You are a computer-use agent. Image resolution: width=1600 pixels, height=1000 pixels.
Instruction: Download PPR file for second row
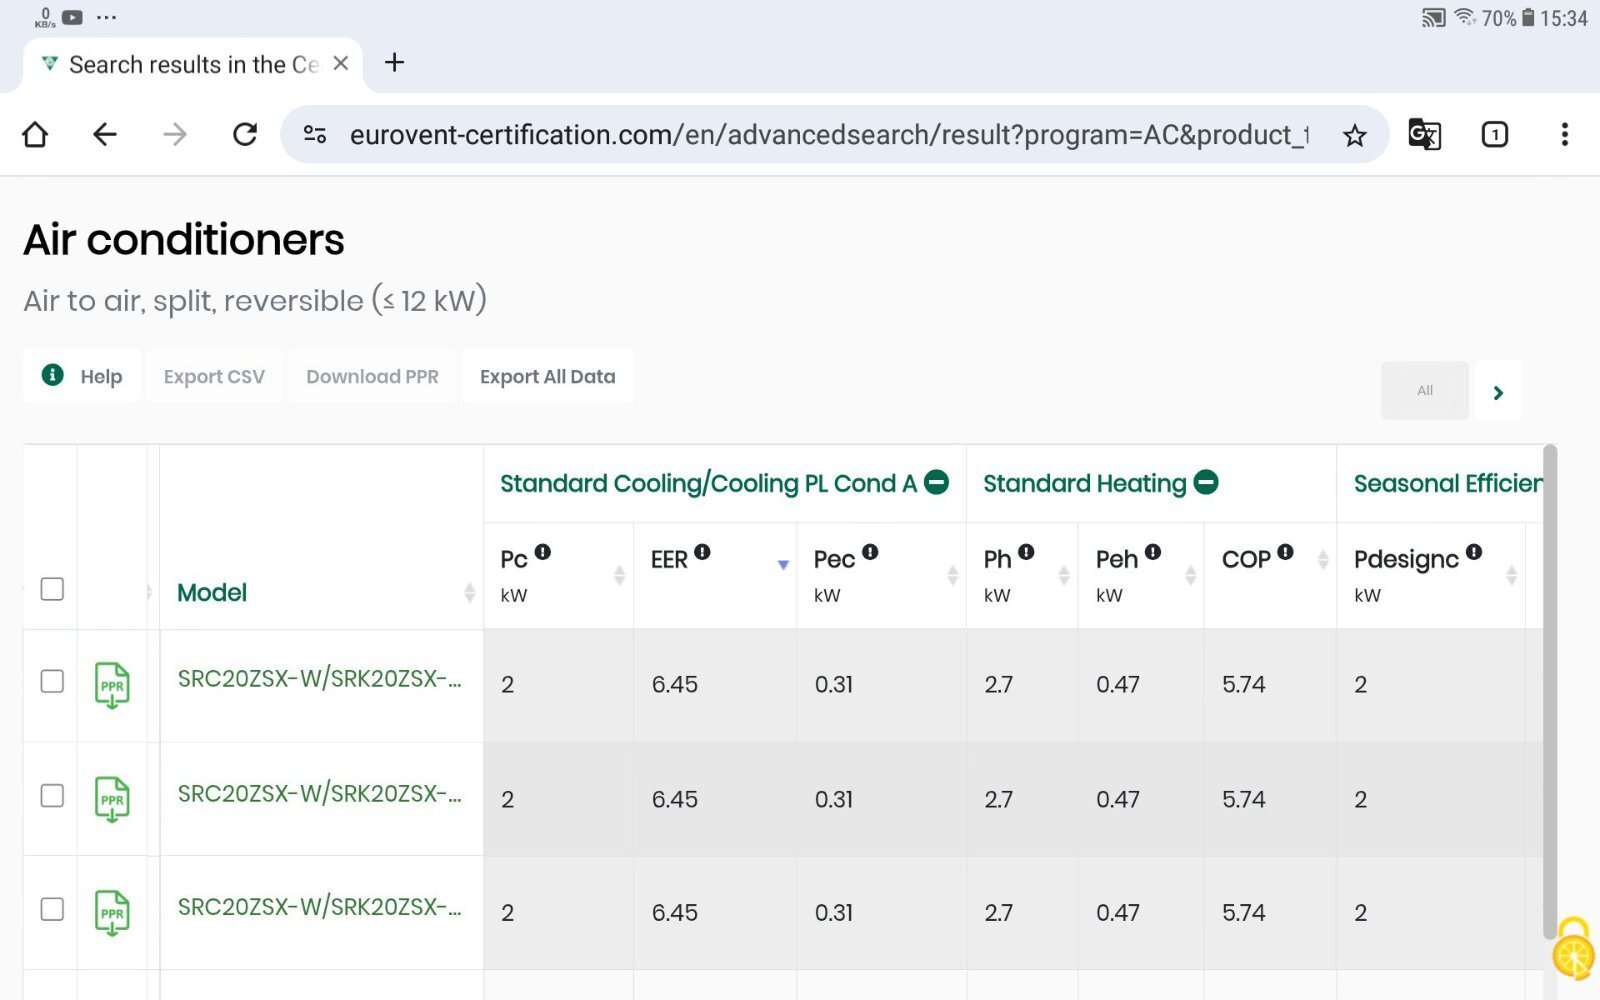(112, 799)
